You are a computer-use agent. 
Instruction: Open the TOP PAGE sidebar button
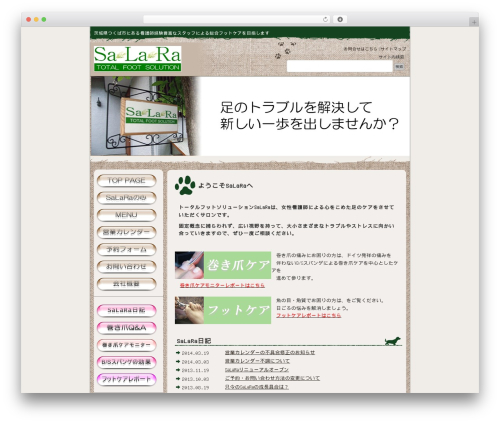(126, 181)
